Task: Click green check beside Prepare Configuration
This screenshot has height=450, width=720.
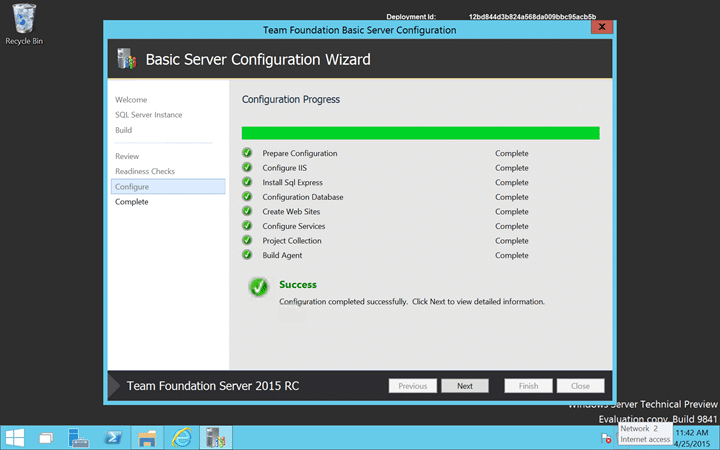Action: coord(247,152)
